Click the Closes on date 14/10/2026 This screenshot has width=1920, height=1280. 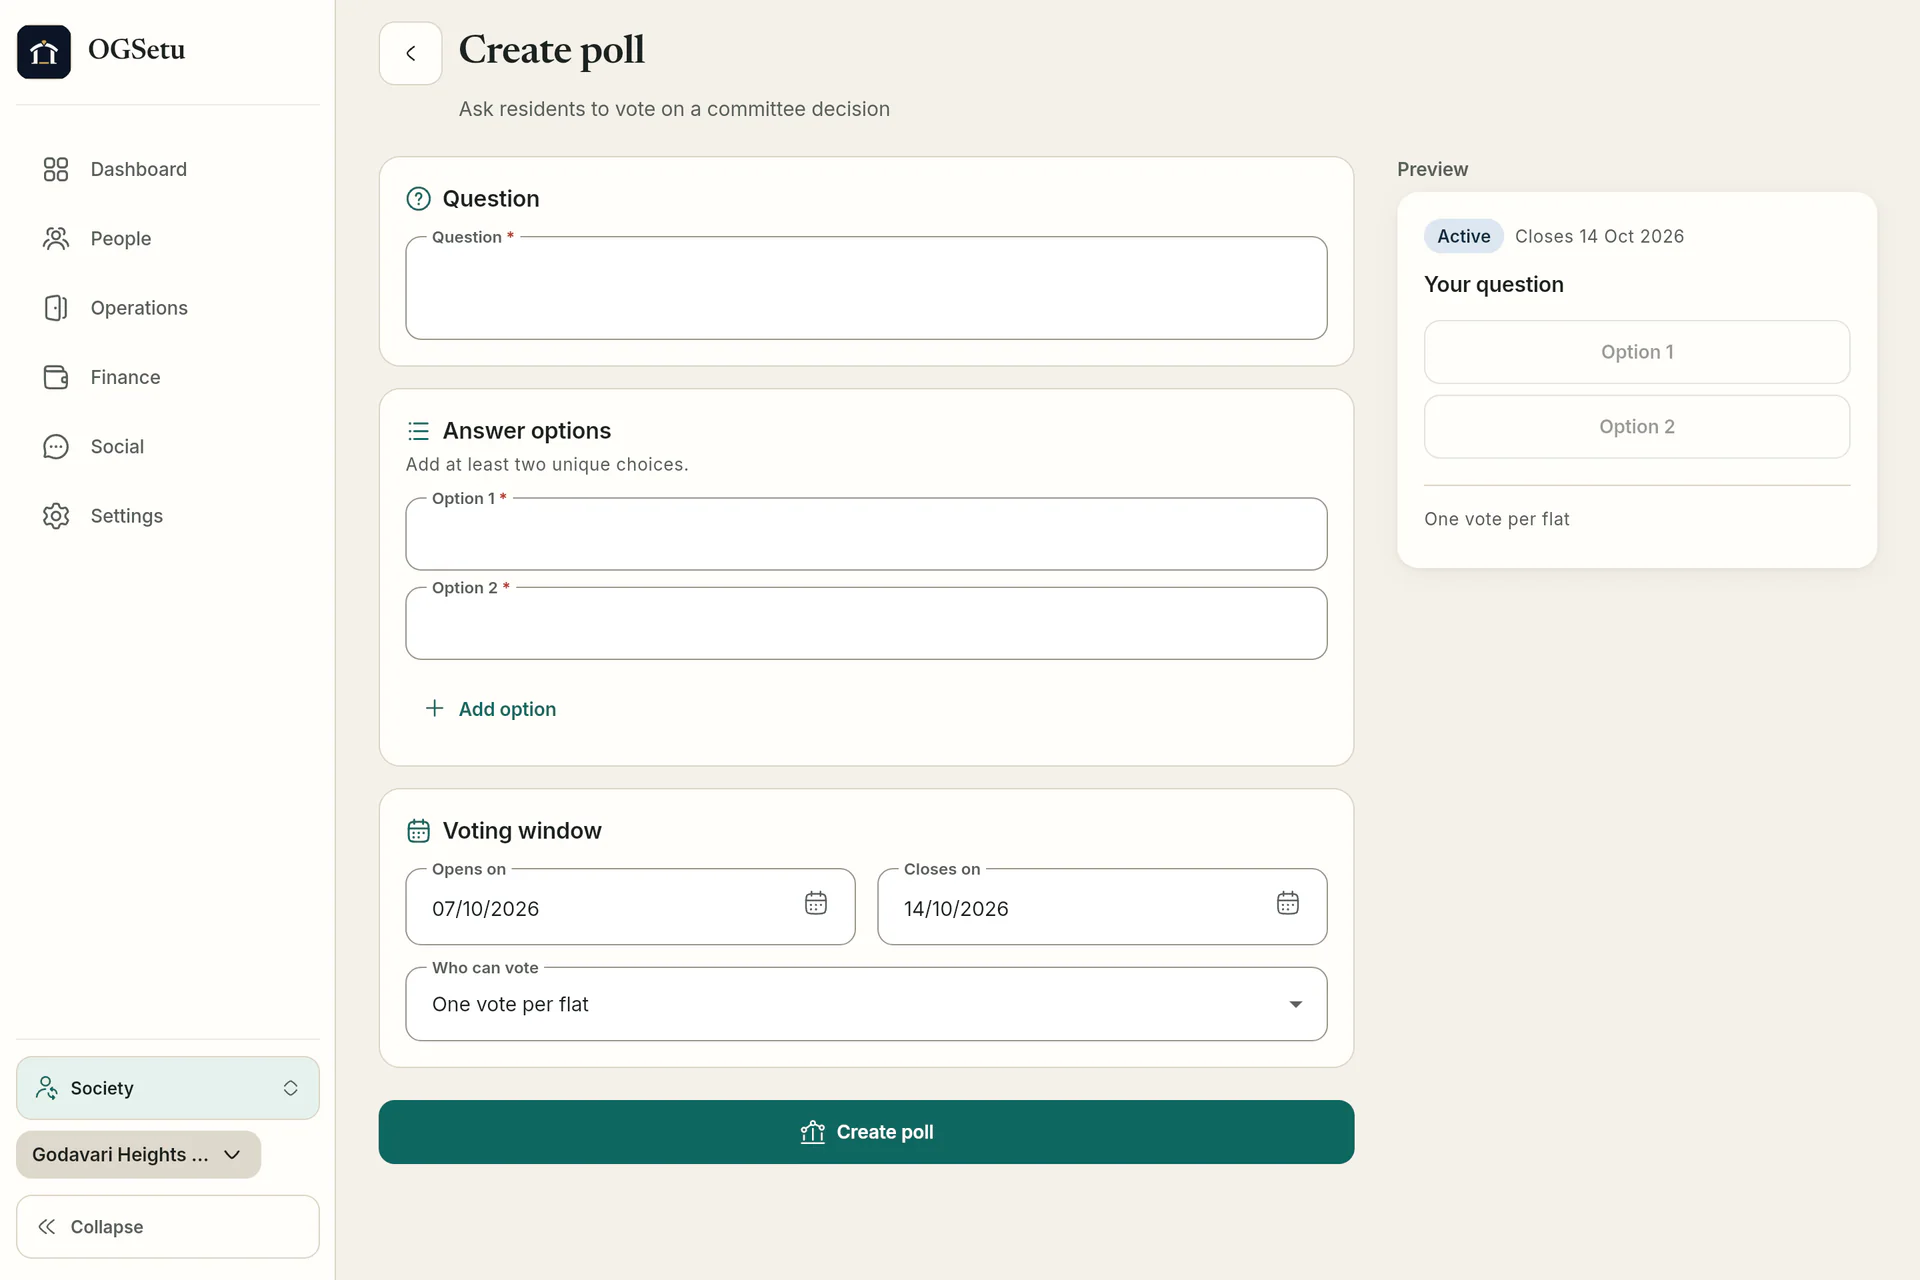(956, 909)
